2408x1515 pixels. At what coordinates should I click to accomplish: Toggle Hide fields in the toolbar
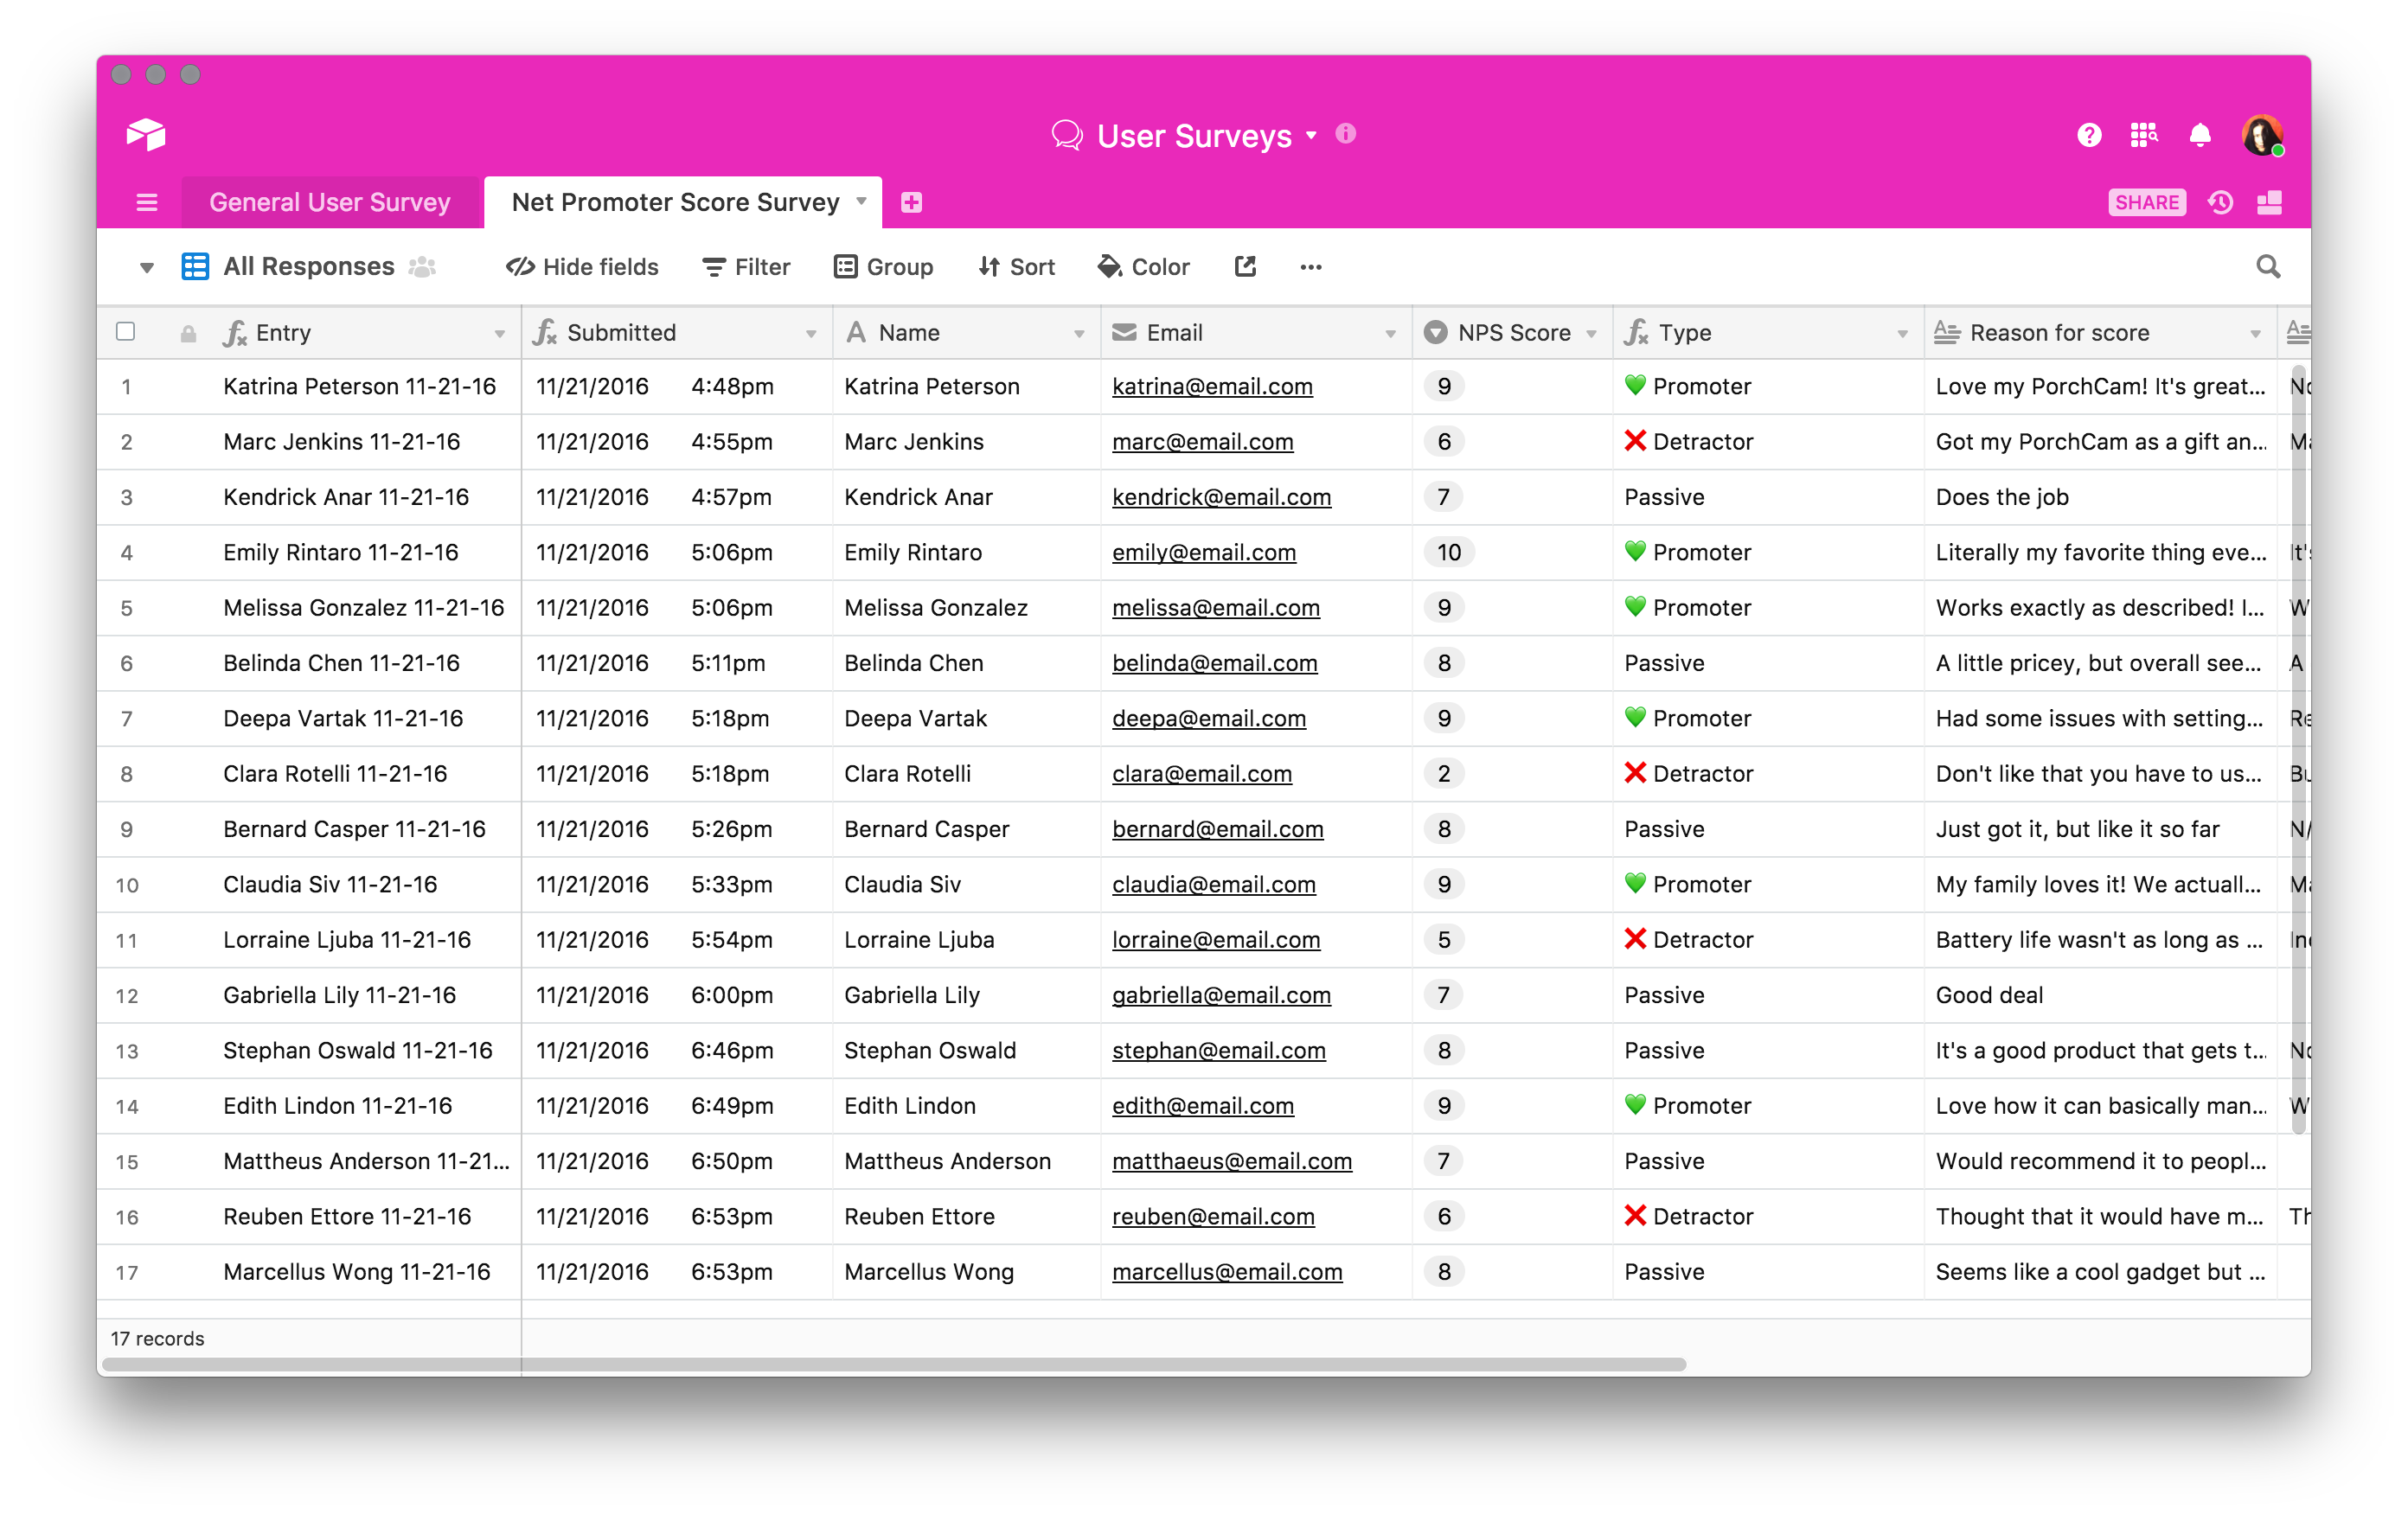point(582,267)
